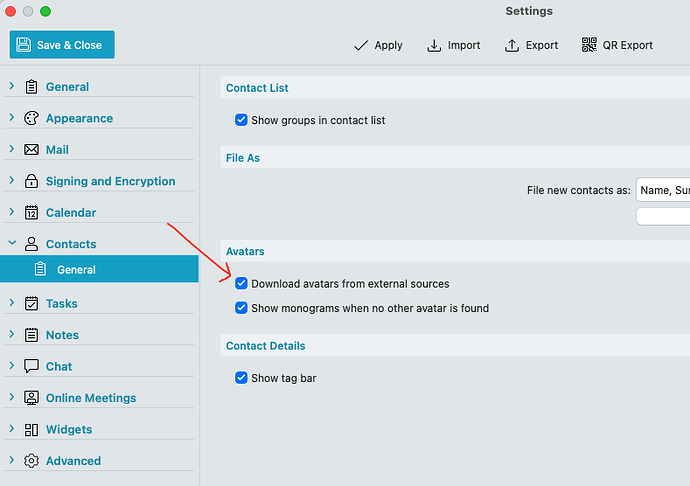Image resolution: width=690 pixels, height=486 pixels.
Task: Open the File new contacts as dropdown
Action: tap(662, 190)
